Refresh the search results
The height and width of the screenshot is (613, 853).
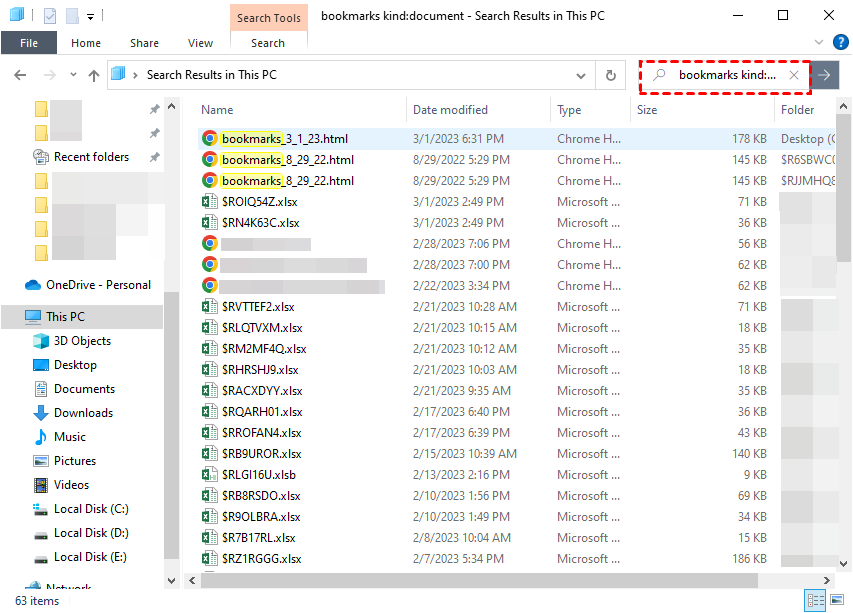point(610,76)
